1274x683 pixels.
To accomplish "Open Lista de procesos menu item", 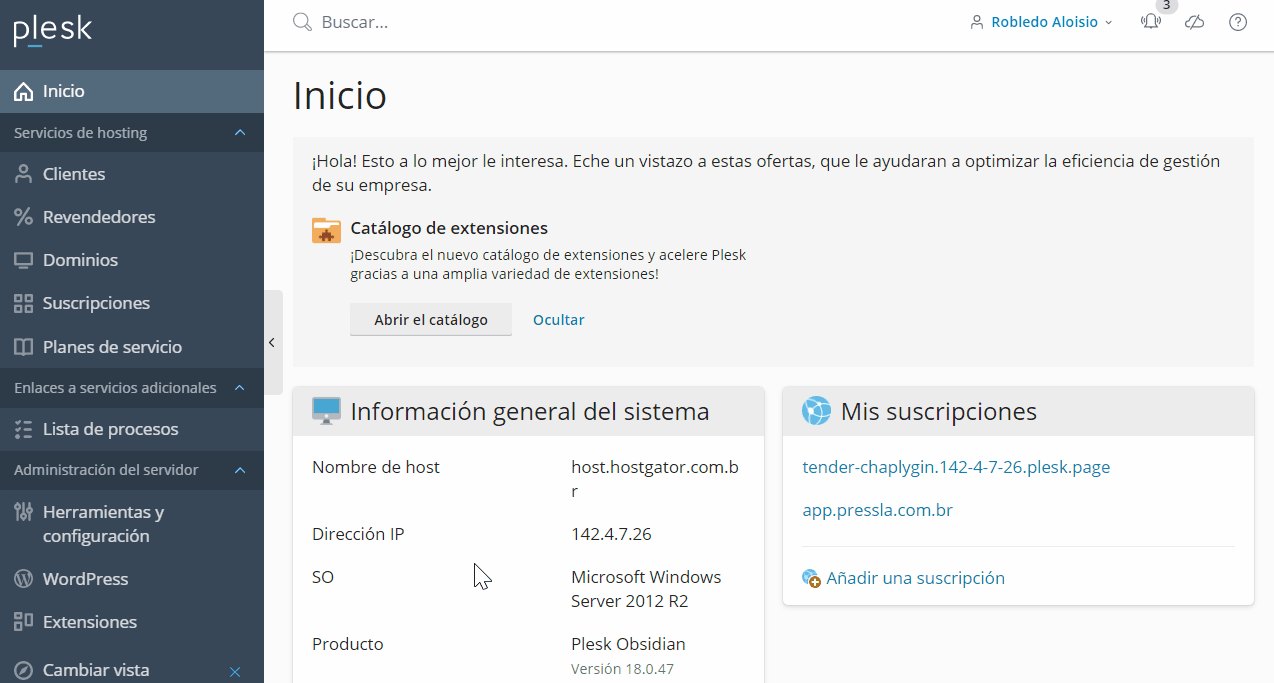I will [132, 429].
